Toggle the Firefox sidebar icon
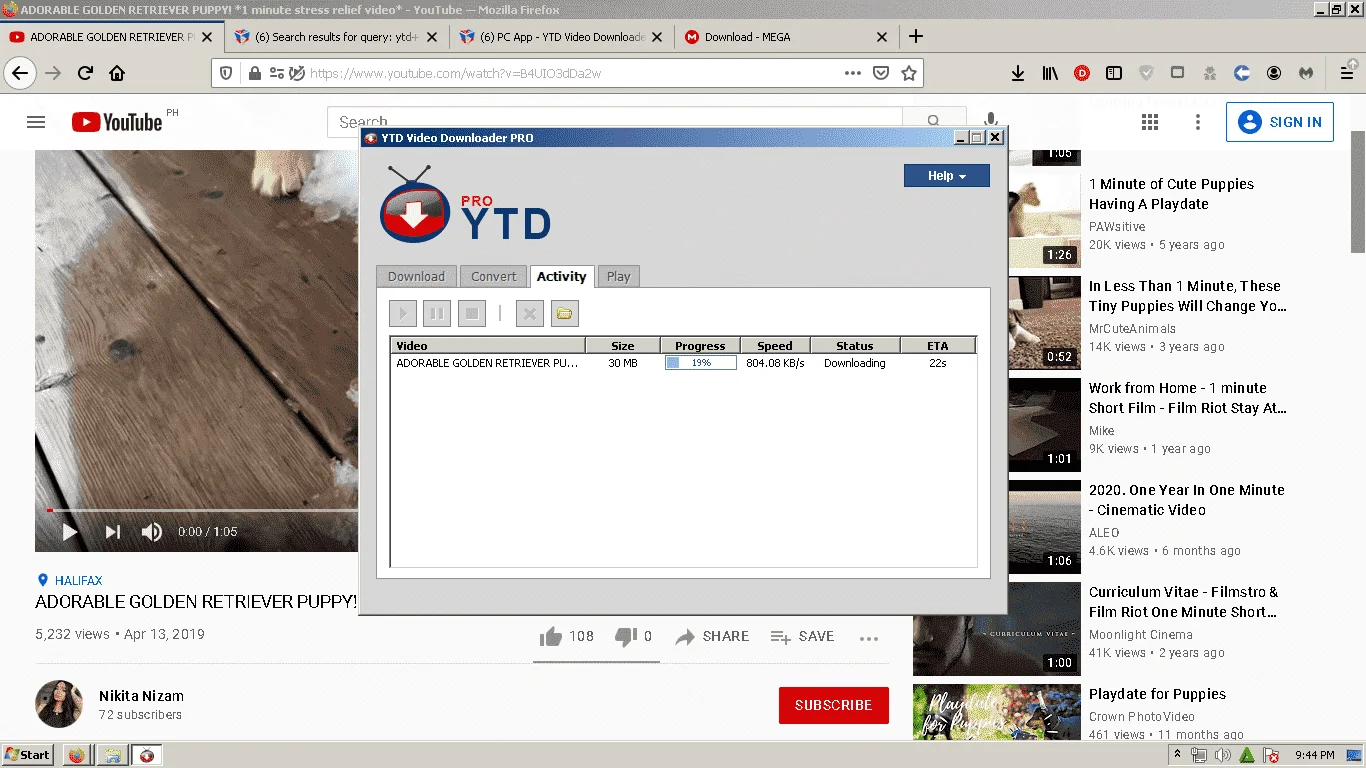The width and height of the screenshot is (1366, 768). (x=1114, y=73)
